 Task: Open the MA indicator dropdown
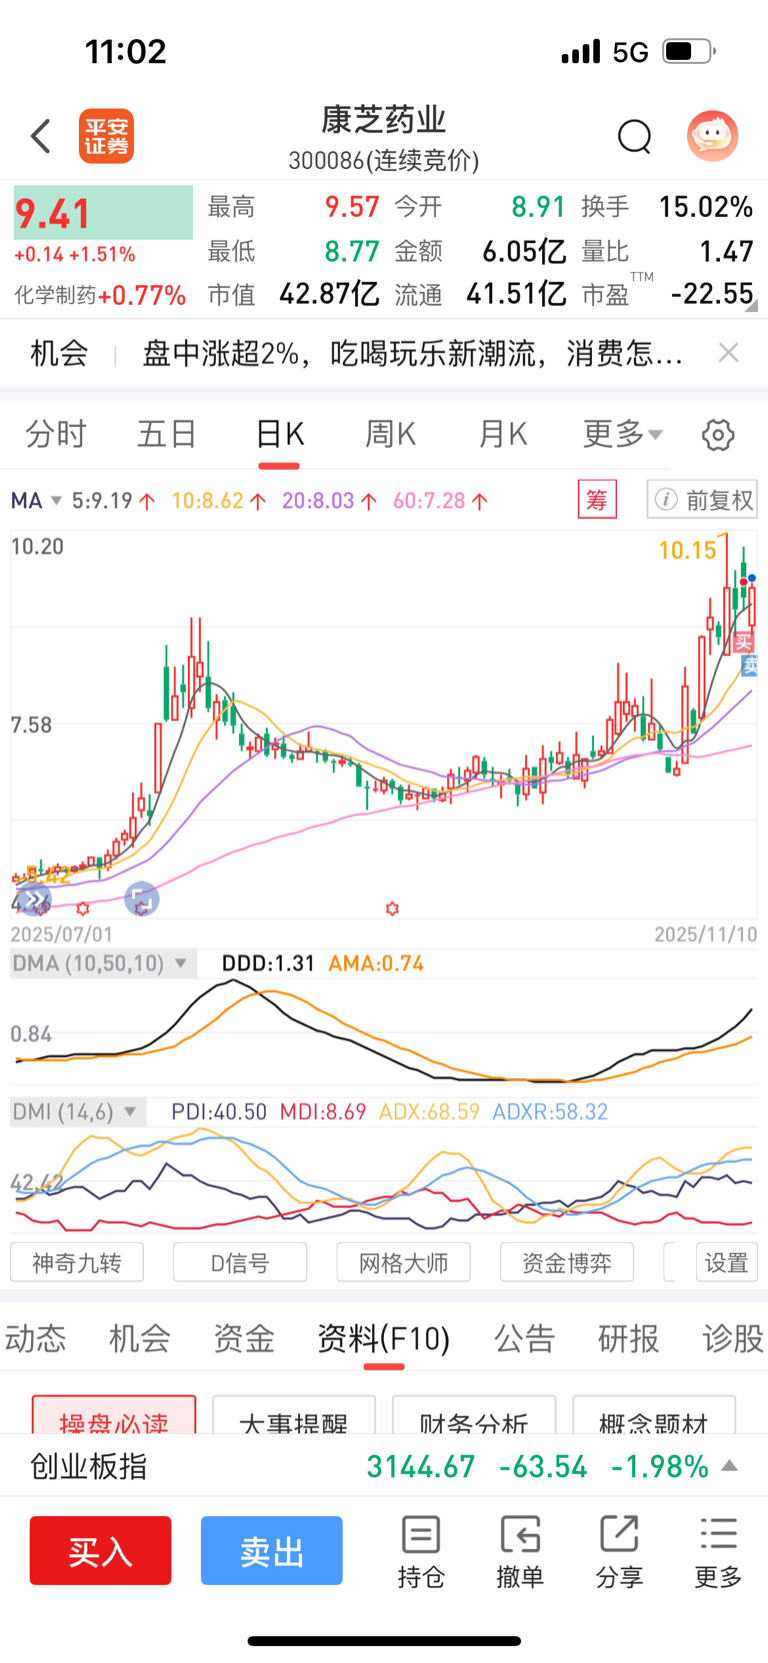[37, 500]
